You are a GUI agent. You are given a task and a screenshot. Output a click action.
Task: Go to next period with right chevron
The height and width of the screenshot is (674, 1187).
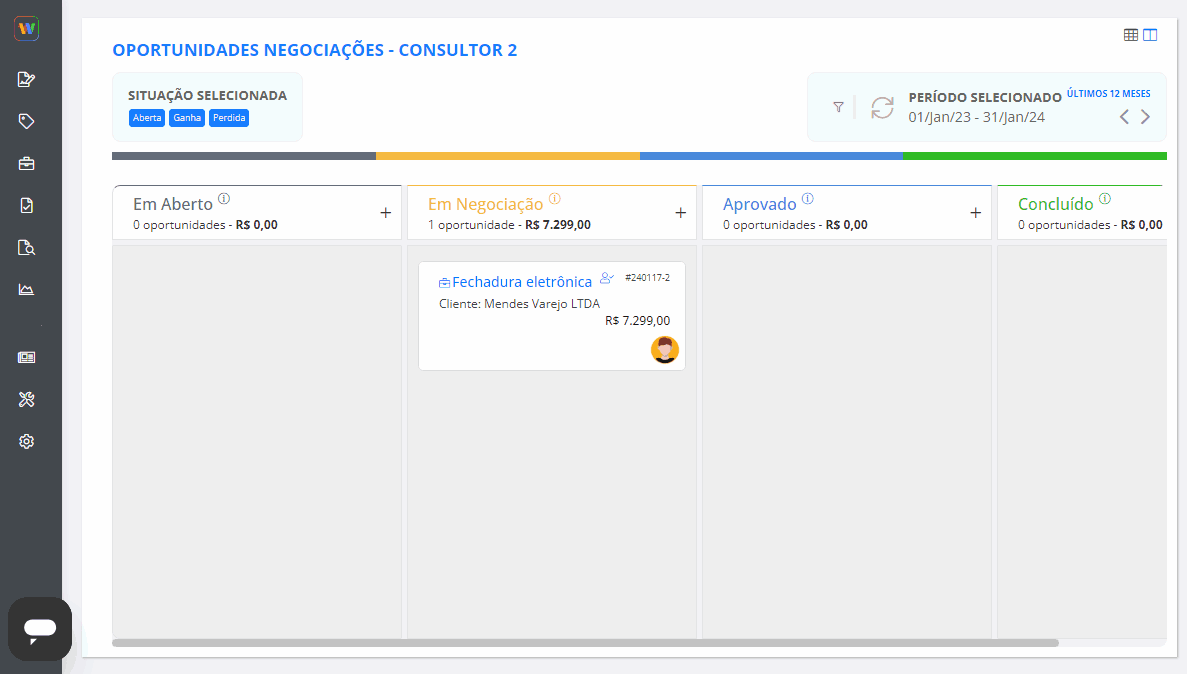pos(1146,116)
